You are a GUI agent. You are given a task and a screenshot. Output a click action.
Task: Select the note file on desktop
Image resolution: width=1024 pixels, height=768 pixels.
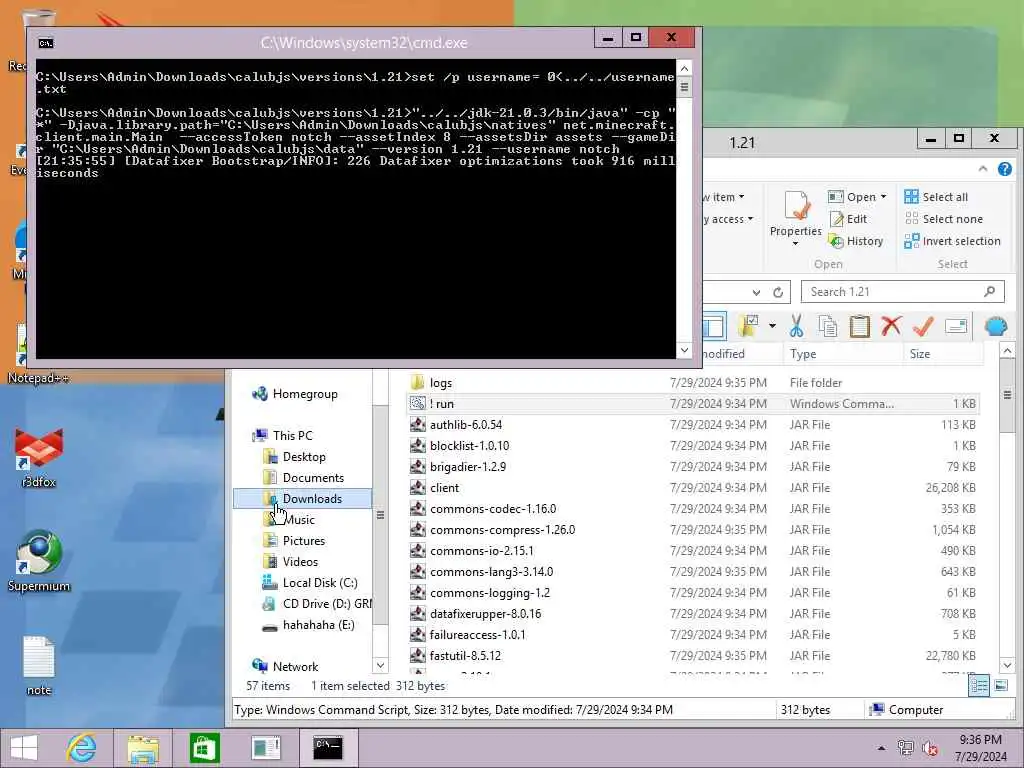click(39, 666)
